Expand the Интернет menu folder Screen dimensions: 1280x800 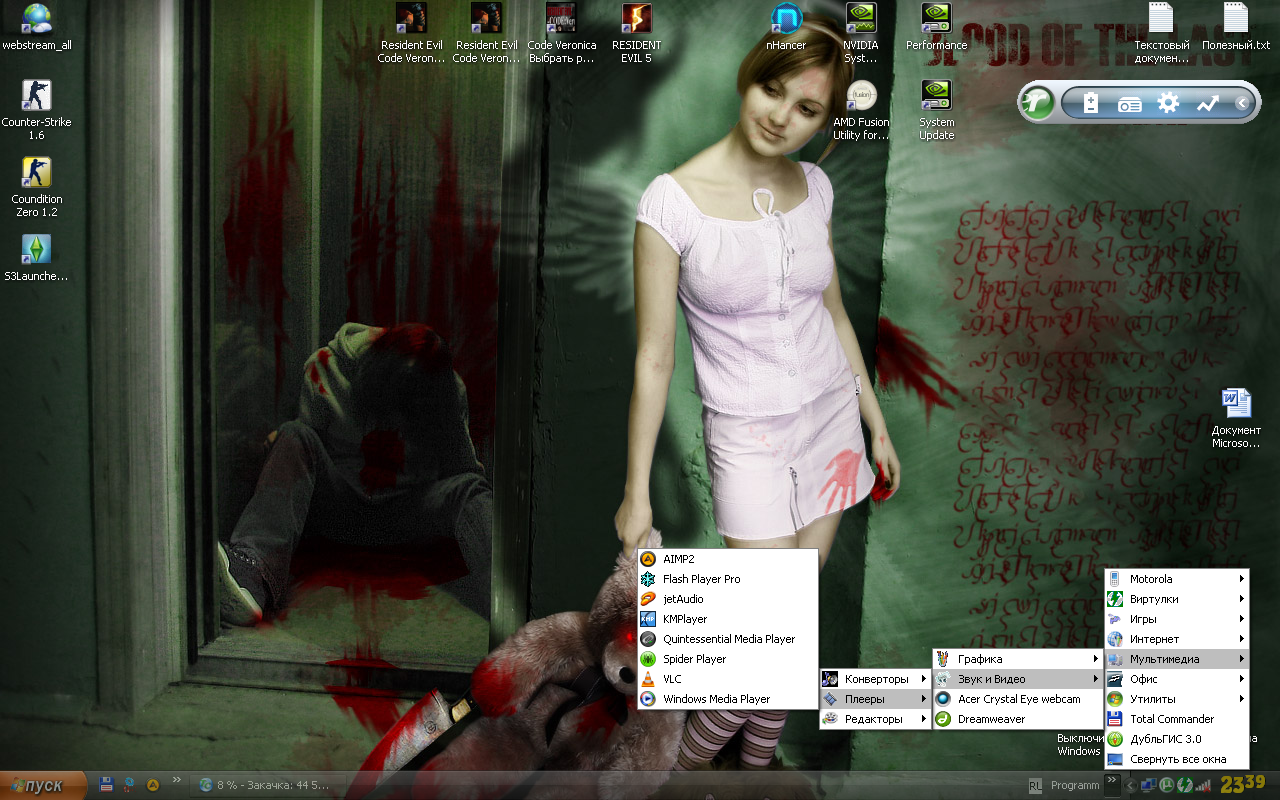point(1177,639)
